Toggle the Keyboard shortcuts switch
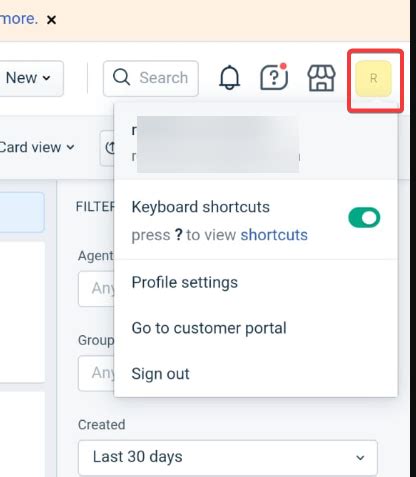Viewport: 416px width, 477px height. coord(364,218)
